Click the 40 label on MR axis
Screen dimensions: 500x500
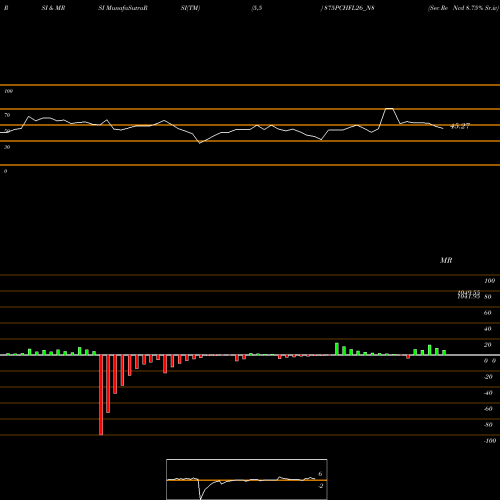[487, 329]
